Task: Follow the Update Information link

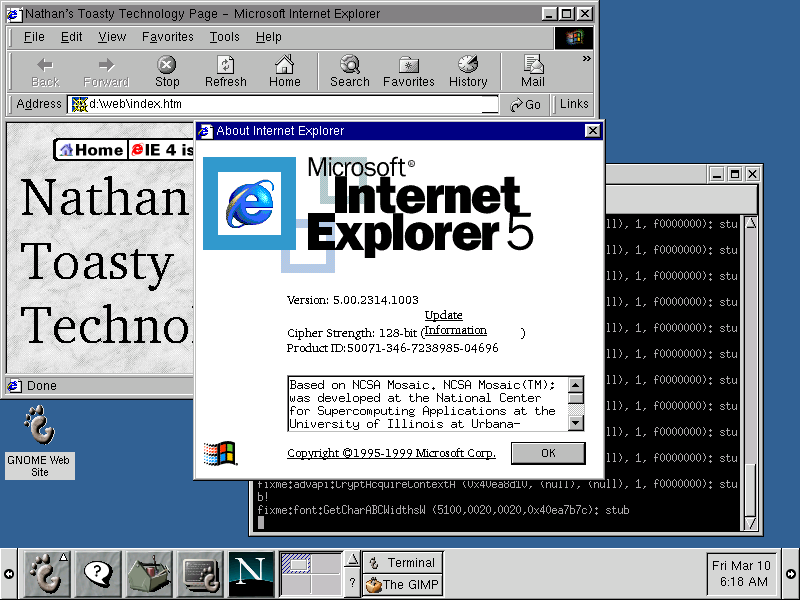Action: pos(455,322)
